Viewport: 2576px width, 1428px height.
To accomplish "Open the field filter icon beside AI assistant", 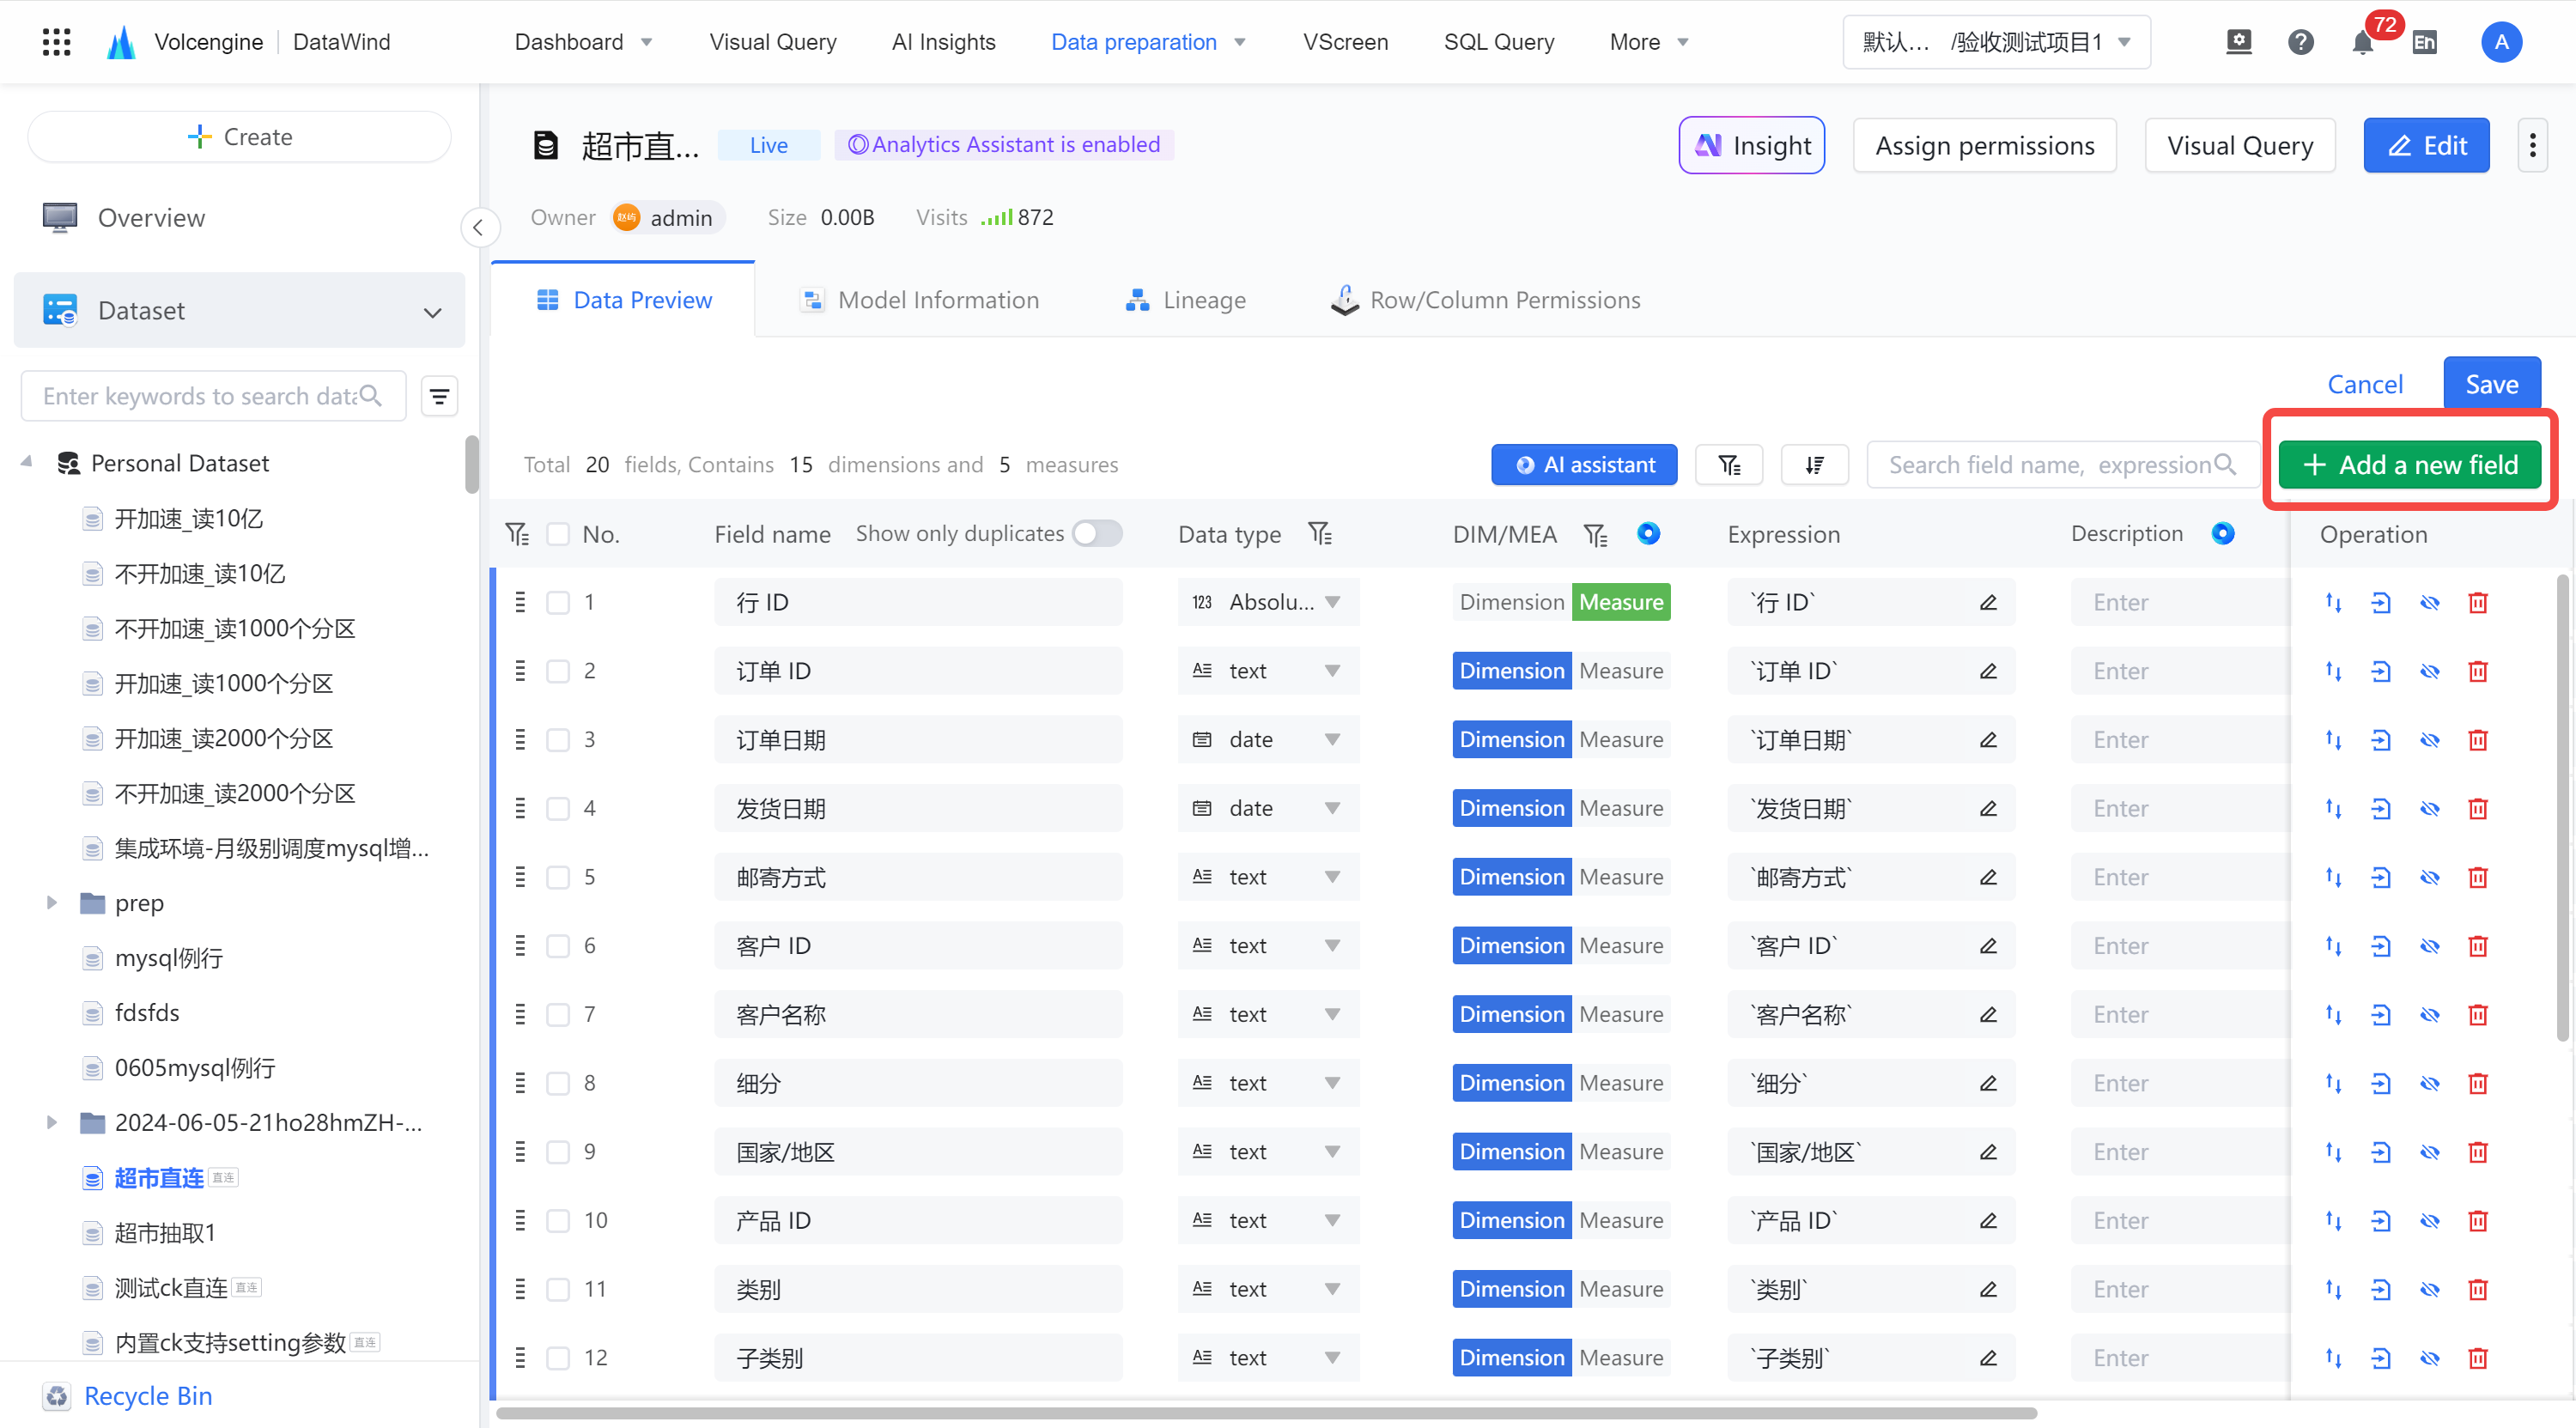I will 1729,465.
